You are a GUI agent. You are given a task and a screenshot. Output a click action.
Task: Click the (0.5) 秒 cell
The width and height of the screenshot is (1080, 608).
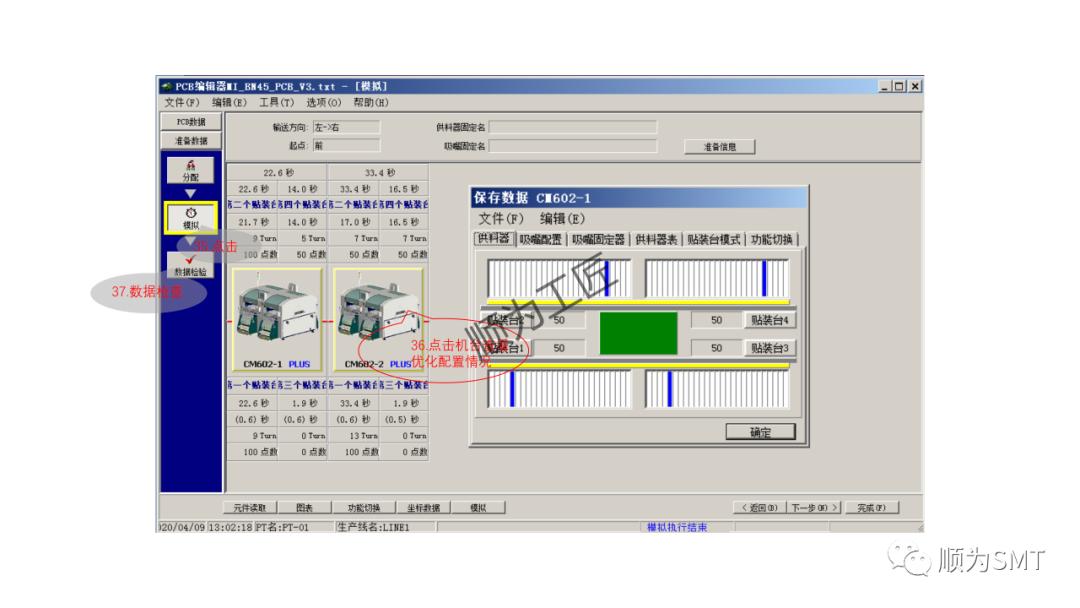click(404, 419)
